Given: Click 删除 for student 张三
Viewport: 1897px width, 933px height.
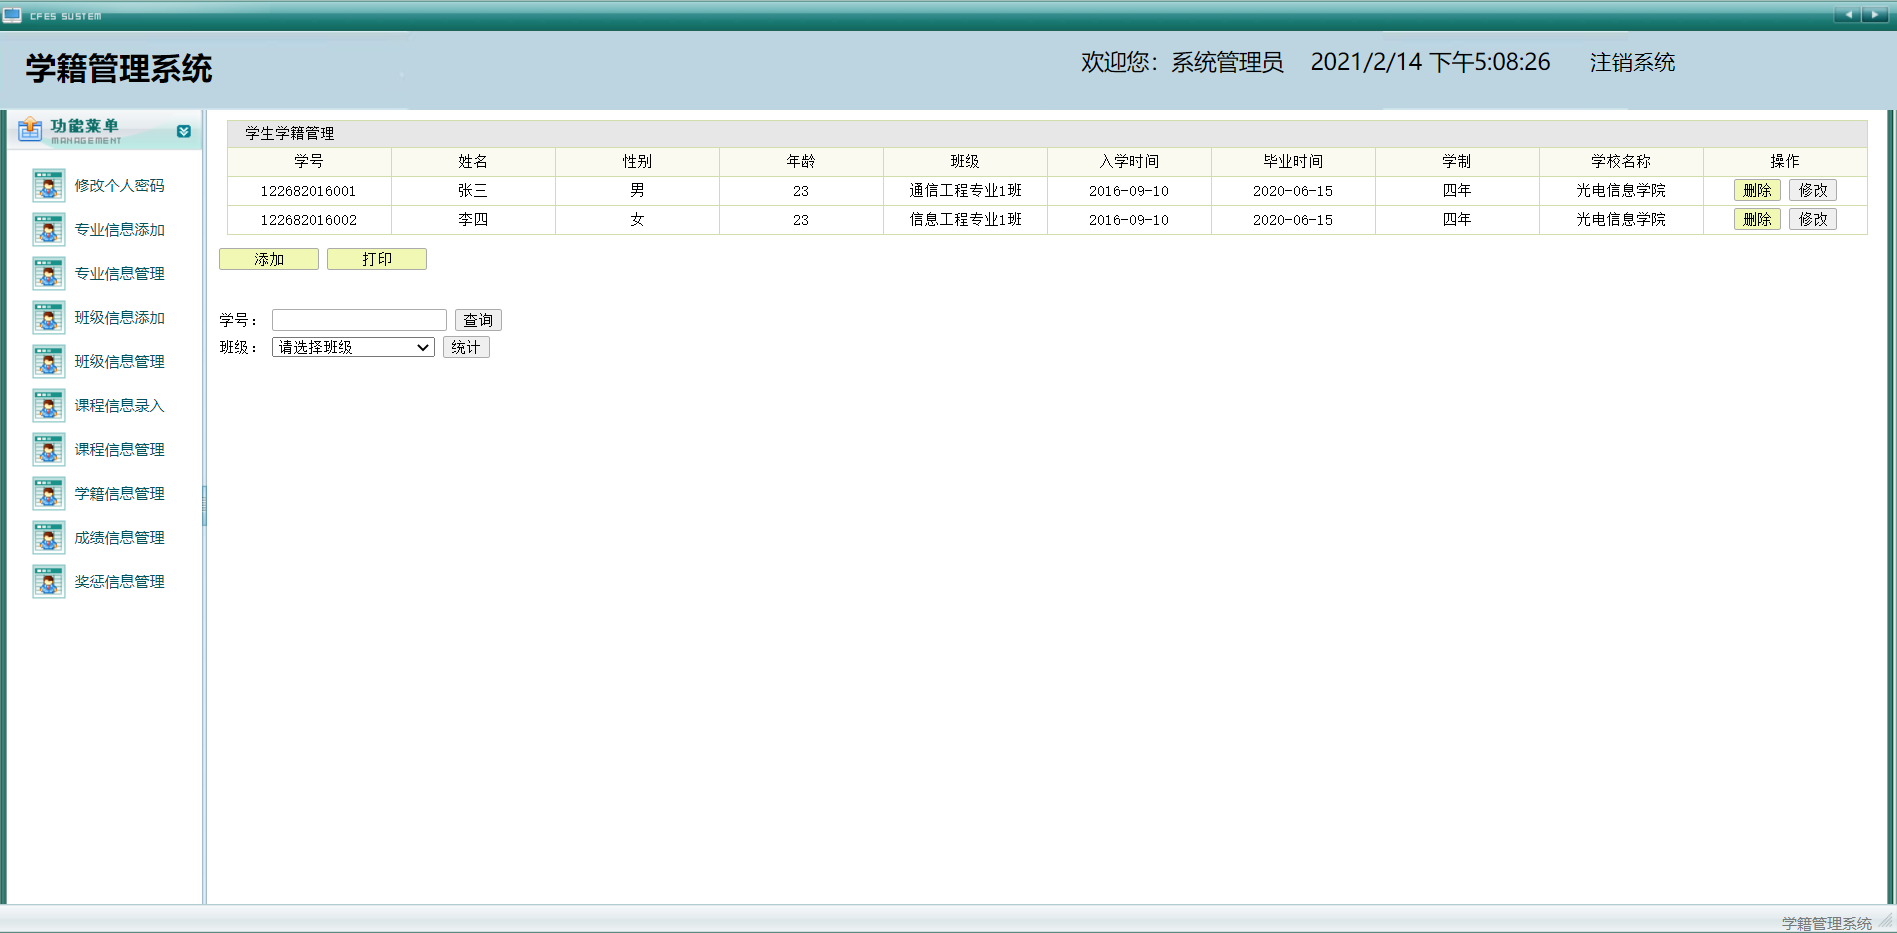Looking at the screenshot, I should point(1757,190).
